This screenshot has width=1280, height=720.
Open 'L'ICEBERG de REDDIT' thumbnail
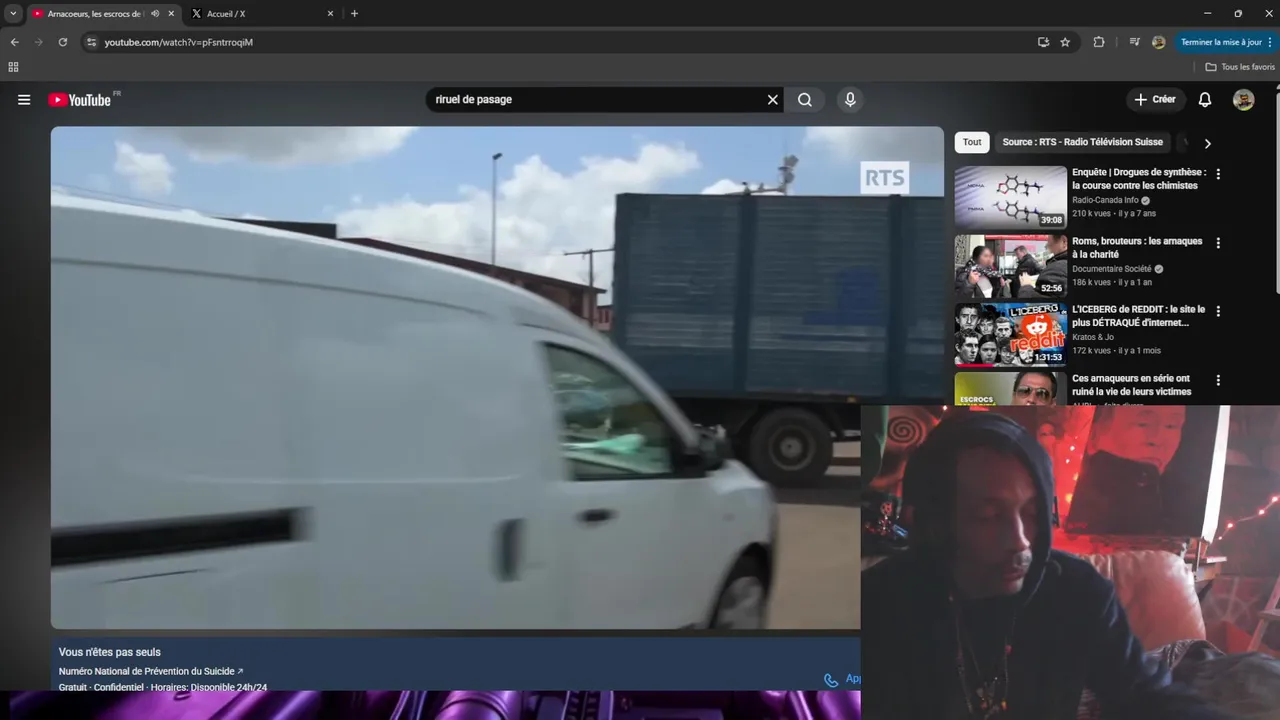click(1010, 334)
